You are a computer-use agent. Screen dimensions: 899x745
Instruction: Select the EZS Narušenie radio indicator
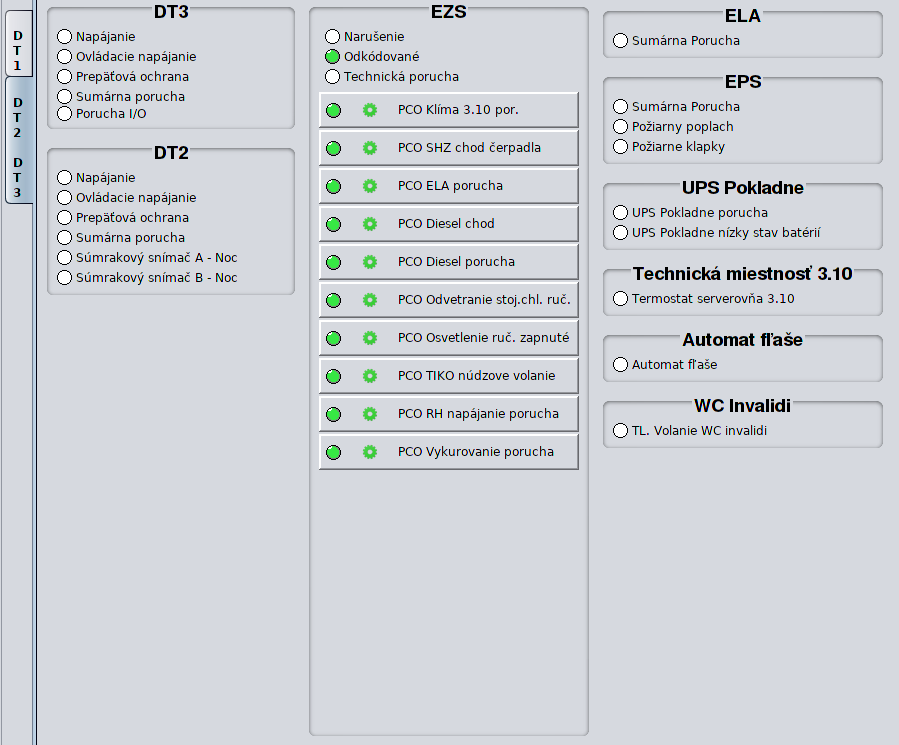click(x=333, y=37)
